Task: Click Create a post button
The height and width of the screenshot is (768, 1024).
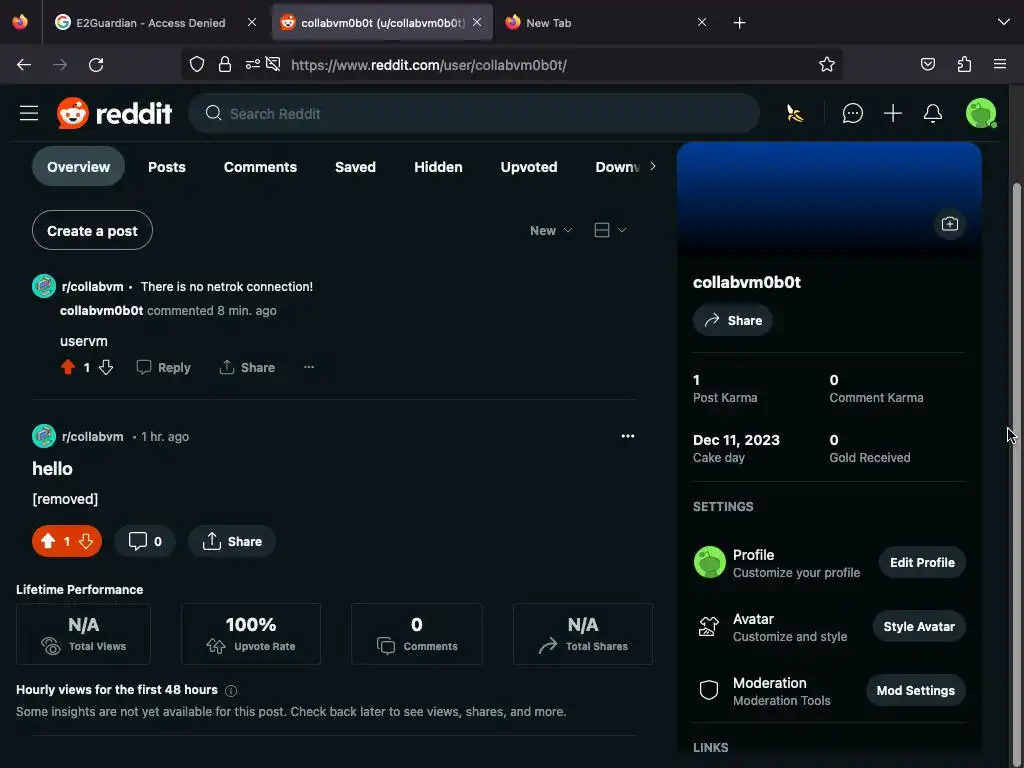Action: [x=92, y=231]
